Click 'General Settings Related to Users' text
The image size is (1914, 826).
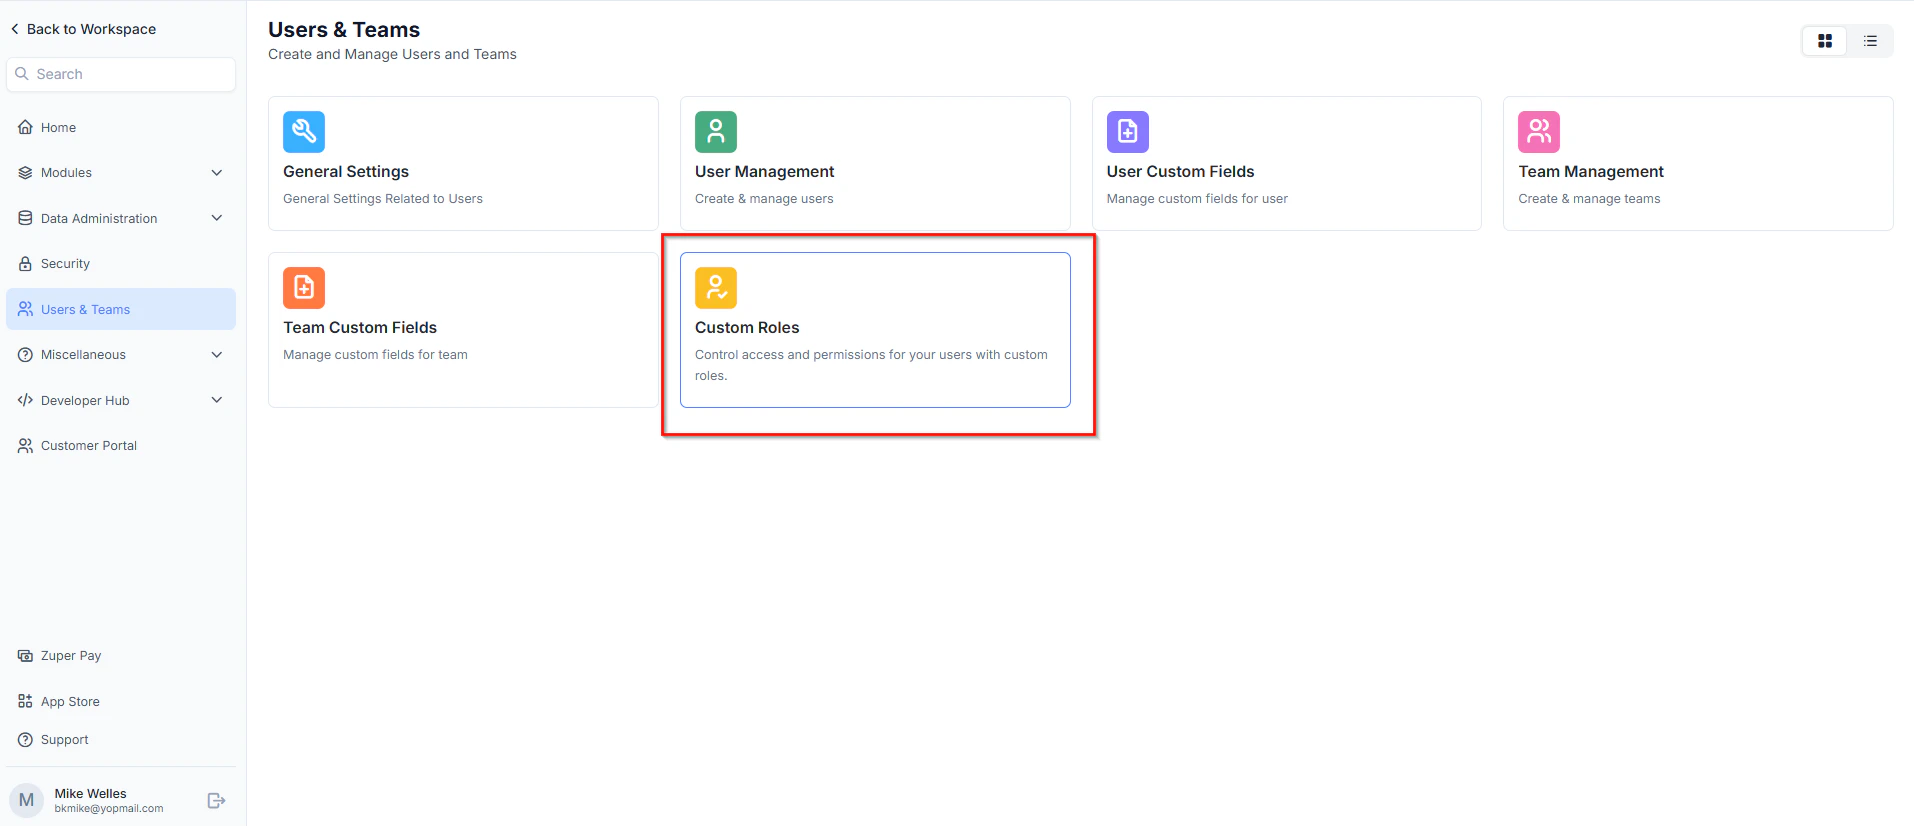(383, 199)
